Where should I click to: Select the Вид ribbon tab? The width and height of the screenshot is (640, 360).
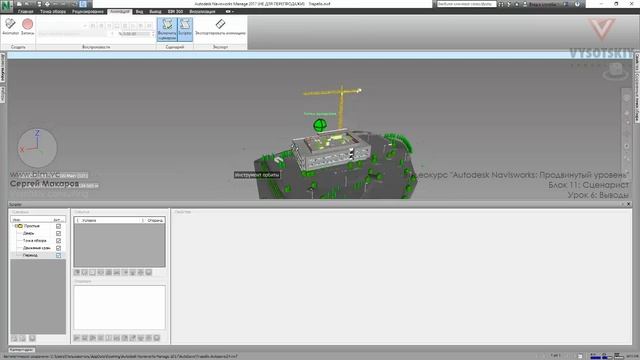coord(139,11)
